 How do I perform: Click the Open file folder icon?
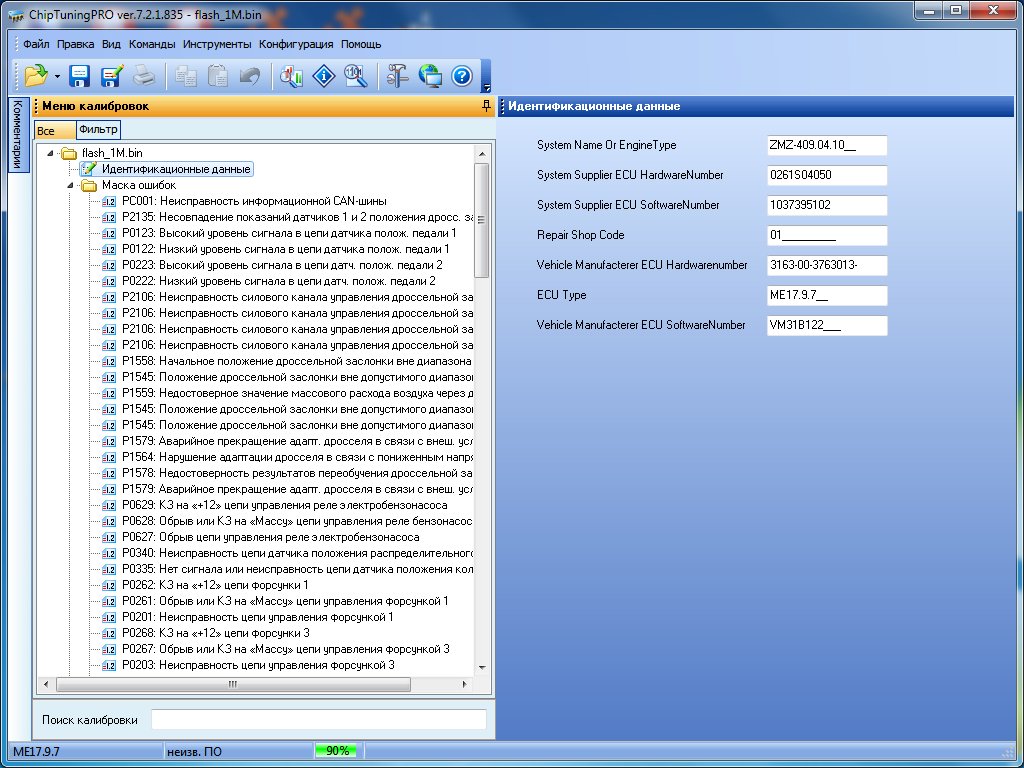click(35, 75)
